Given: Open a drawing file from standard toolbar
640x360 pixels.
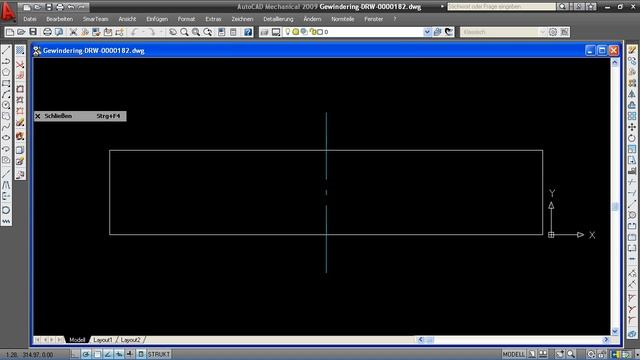Looking at the screenshot, I should point(21,32).
